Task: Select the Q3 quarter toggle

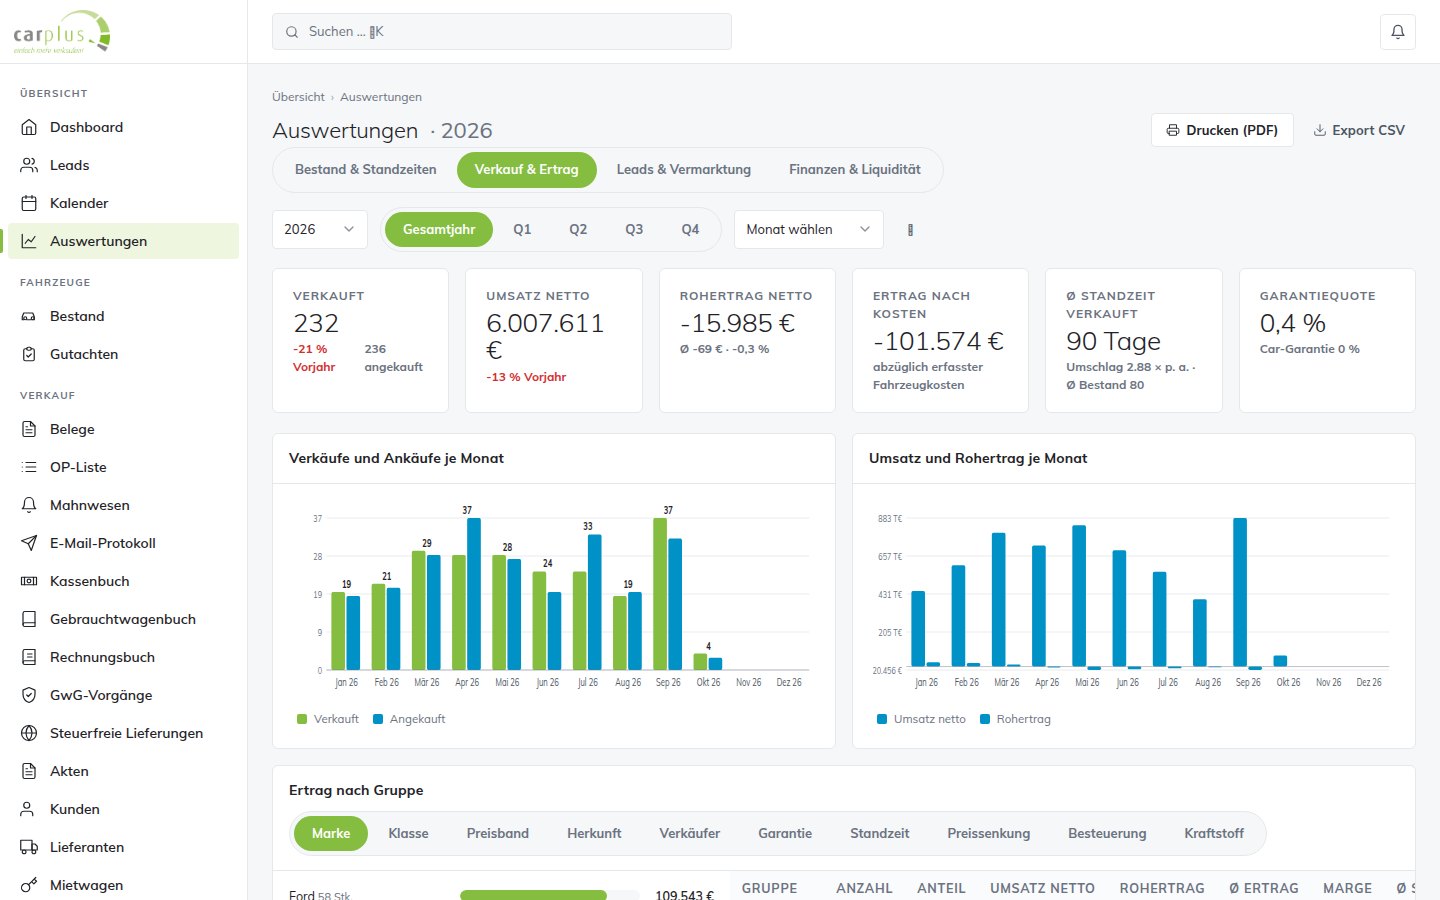Action: pyautogui.click(x=634, y=229)
